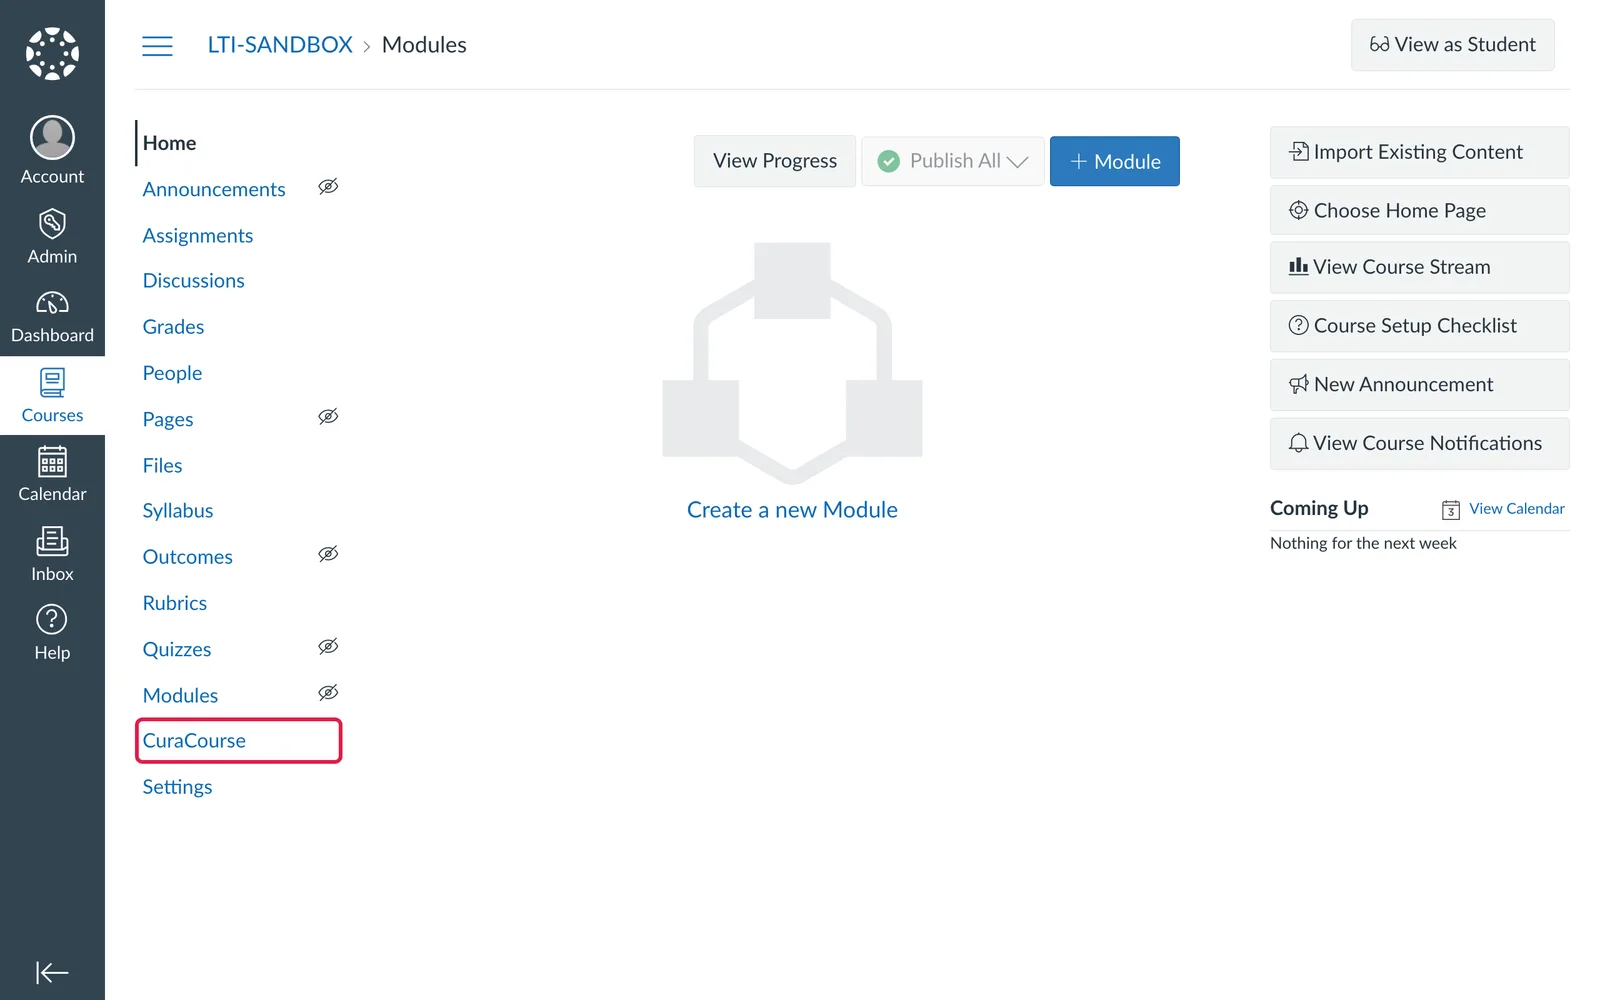Open Announcements in course navigation
The image size is (1600, 1000).
point(214,189)
